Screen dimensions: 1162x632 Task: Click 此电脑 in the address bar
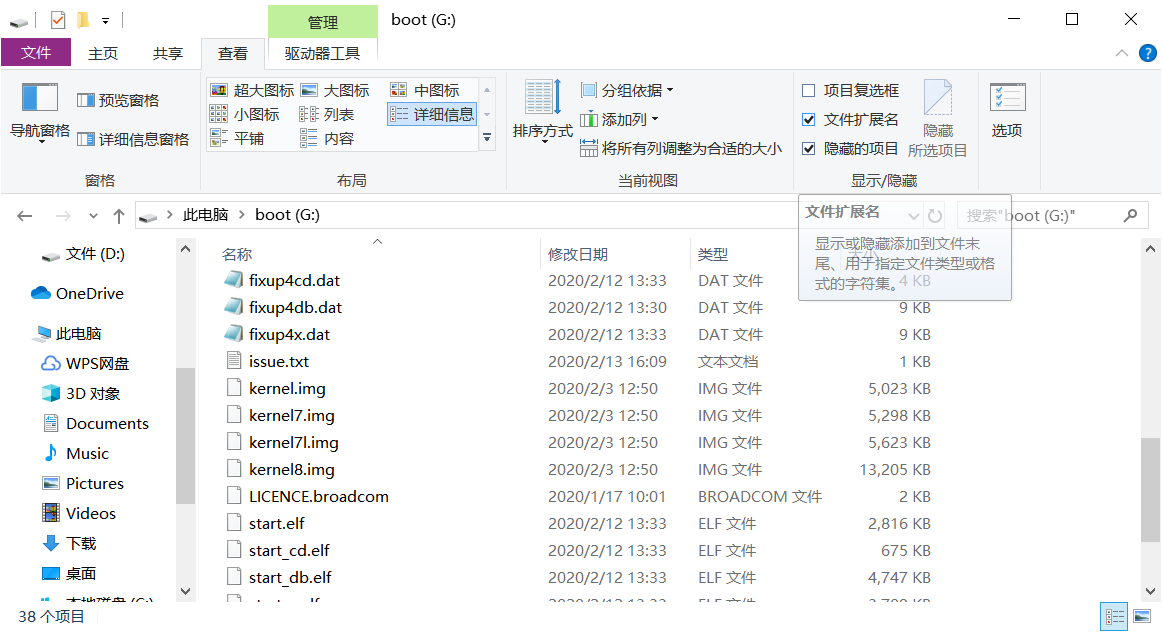click(x=206, y=215)
